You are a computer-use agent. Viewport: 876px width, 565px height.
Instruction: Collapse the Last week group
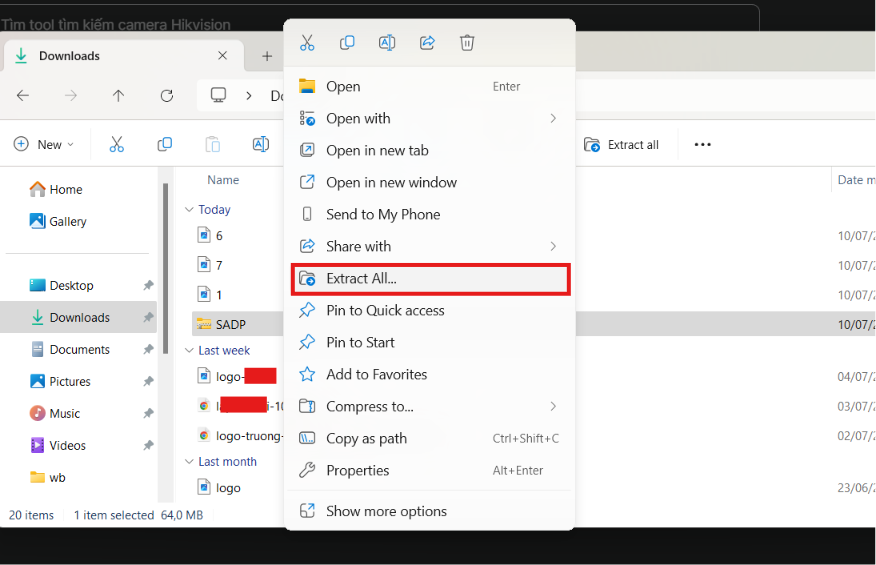(189, 350)
